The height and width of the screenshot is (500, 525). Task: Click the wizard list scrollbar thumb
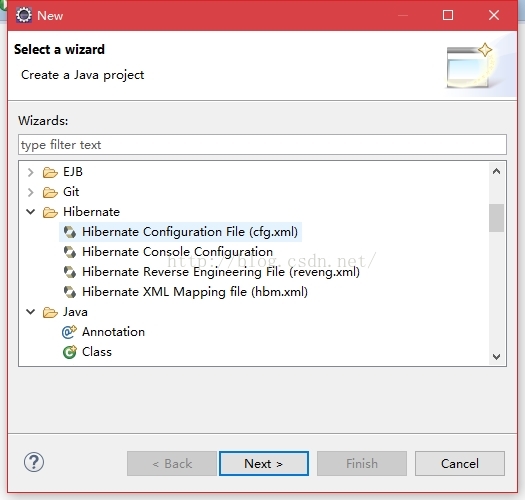[497, 218]
